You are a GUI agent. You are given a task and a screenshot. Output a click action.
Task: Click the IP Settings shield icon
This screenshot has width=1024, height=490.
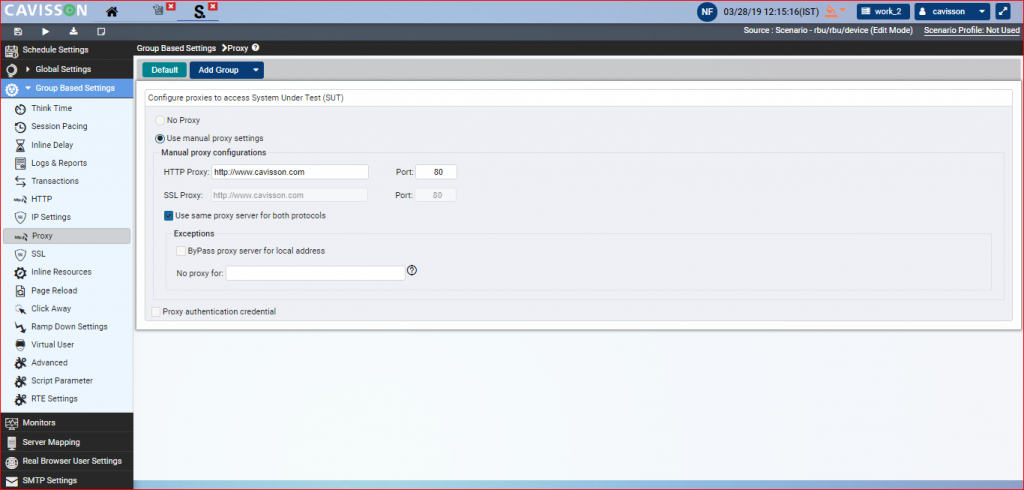tap(20, 218)
